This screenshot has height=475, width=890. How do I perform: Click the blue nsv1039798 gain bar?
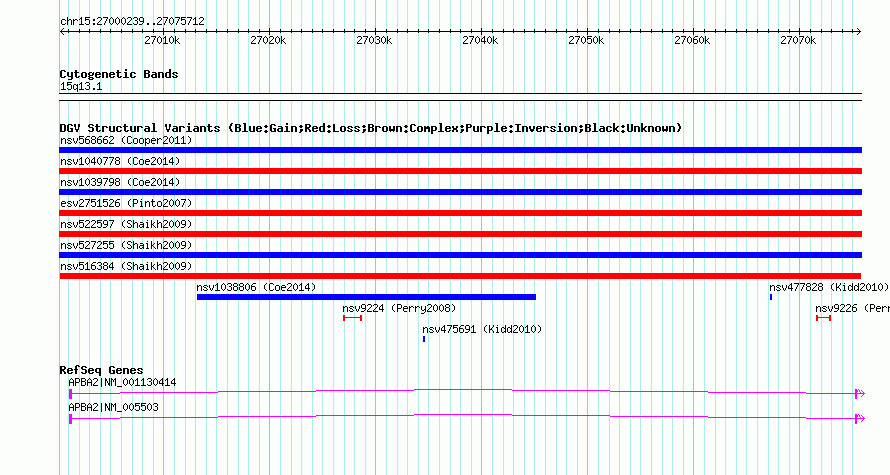click(x=460, y=192)
